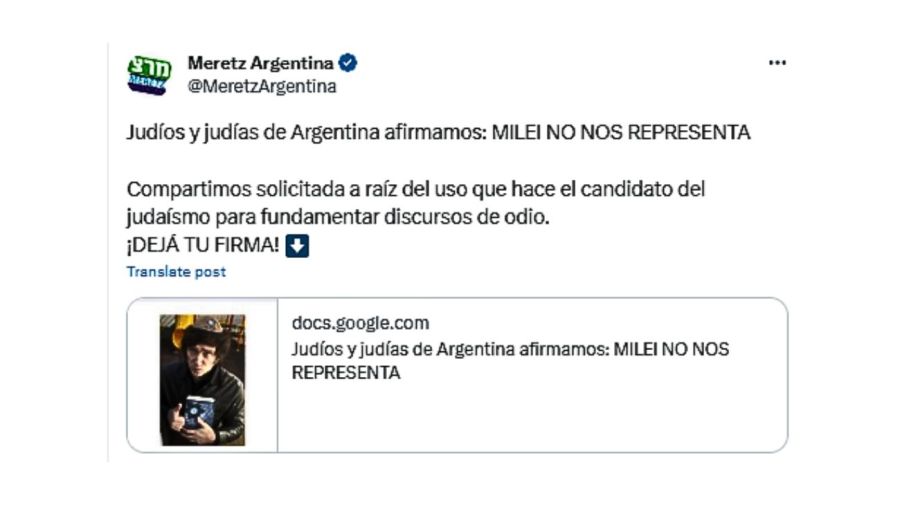Open the three-dot more options menu

point(777,63)
